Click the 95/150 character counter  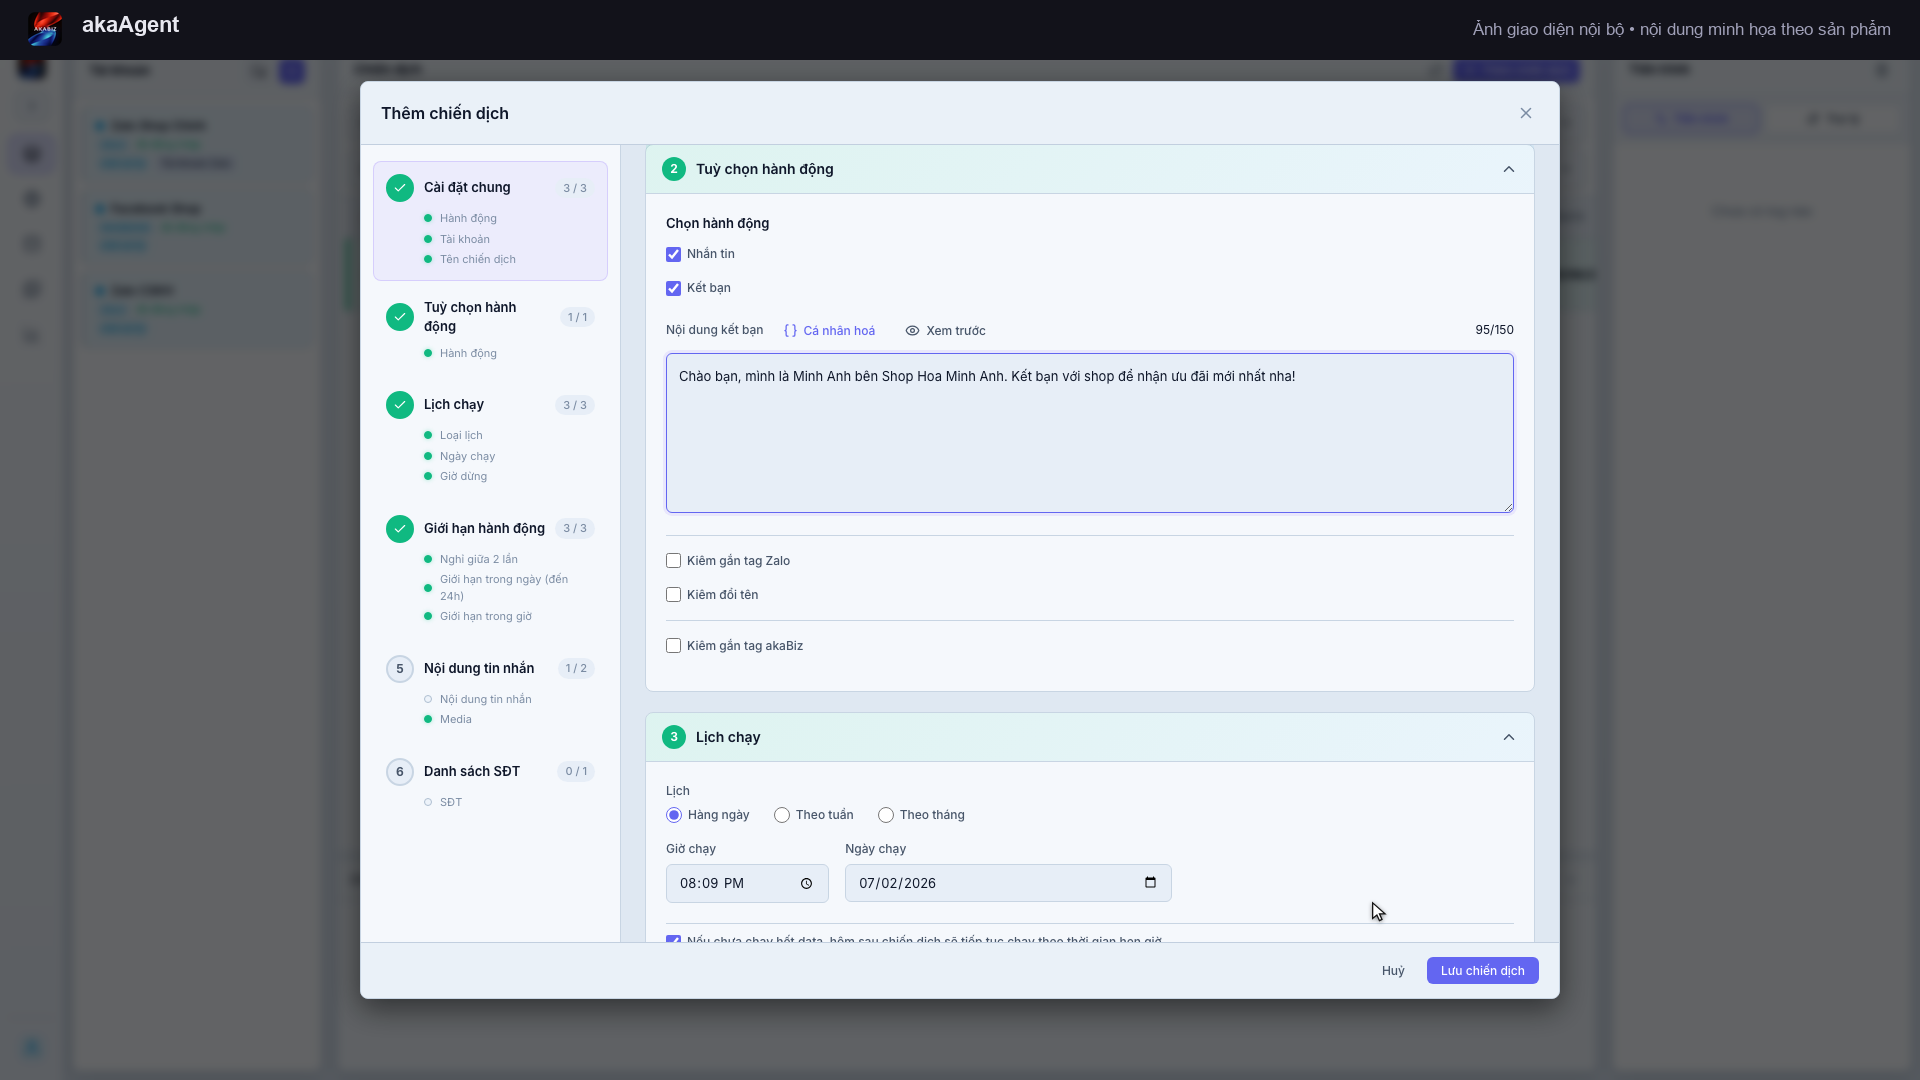pyautogui.click(x=1494, y=330)
